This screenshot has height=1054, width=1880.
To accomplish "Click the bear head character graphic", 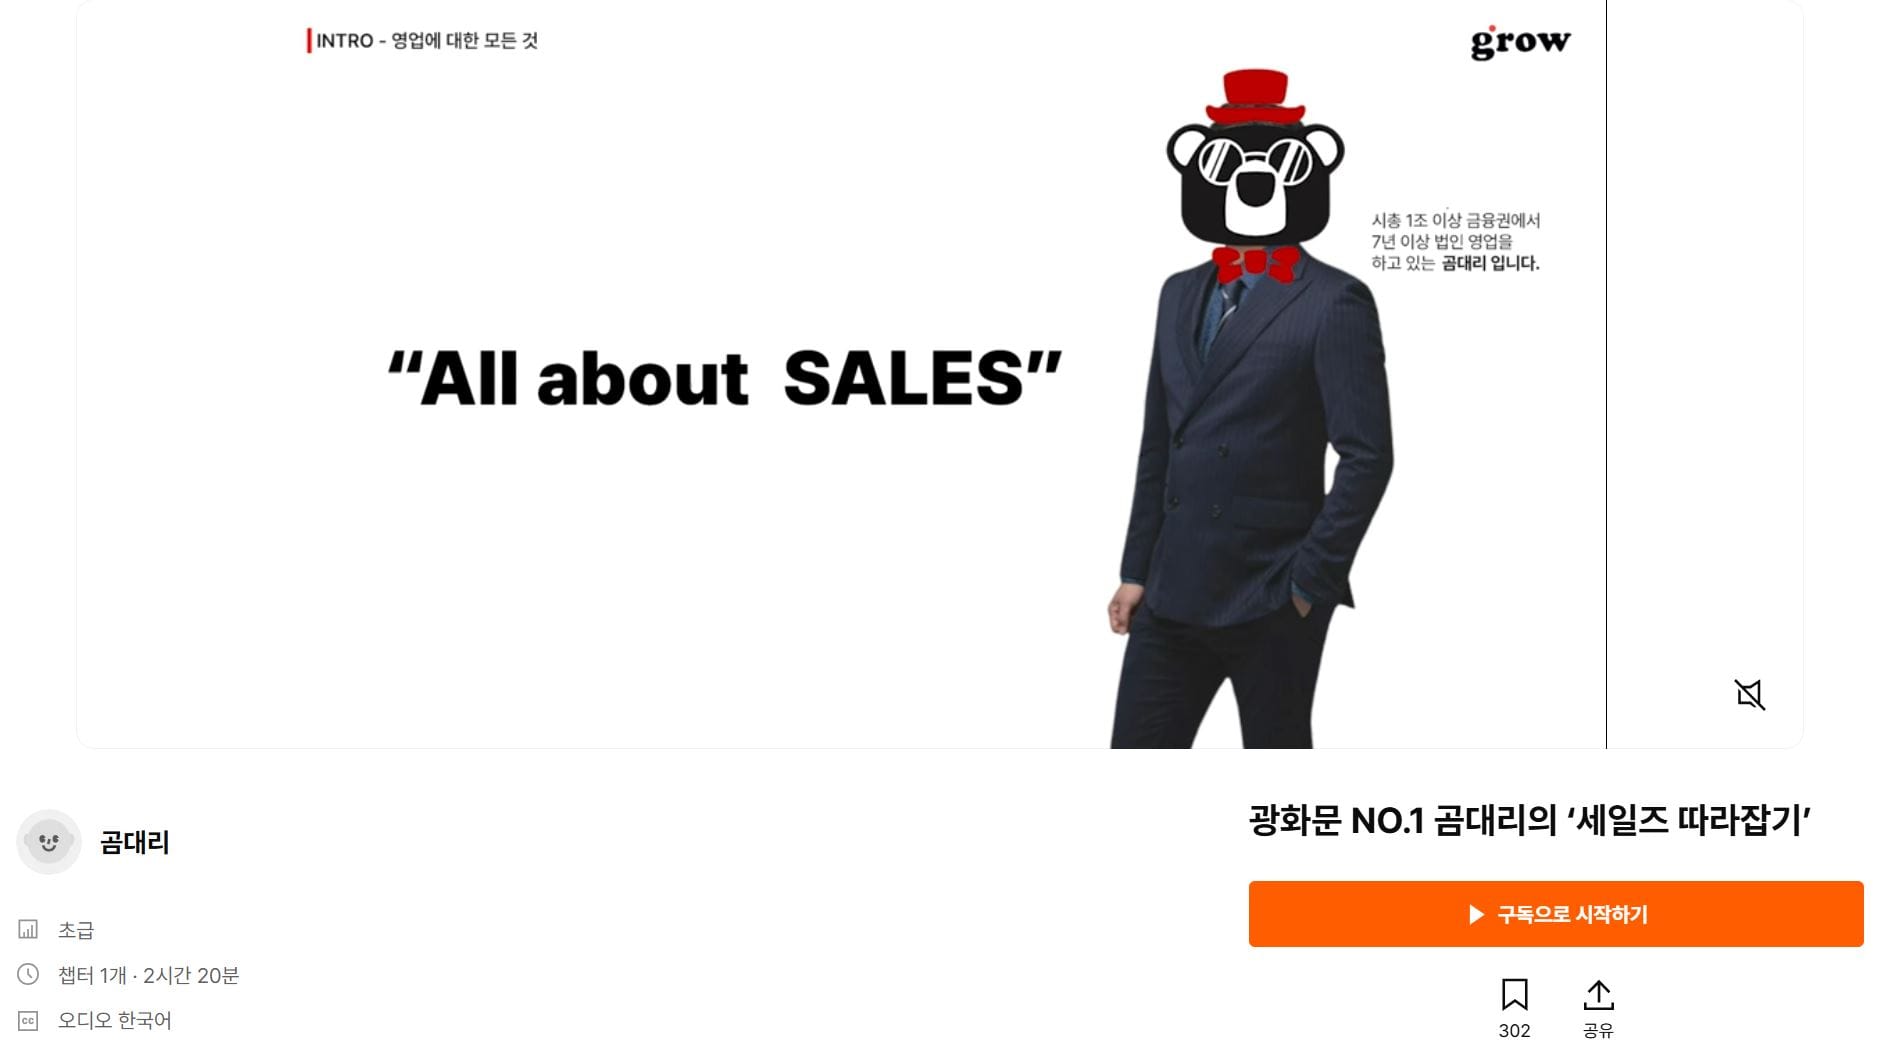I will pyautogui.click(x=1255, y=175).
